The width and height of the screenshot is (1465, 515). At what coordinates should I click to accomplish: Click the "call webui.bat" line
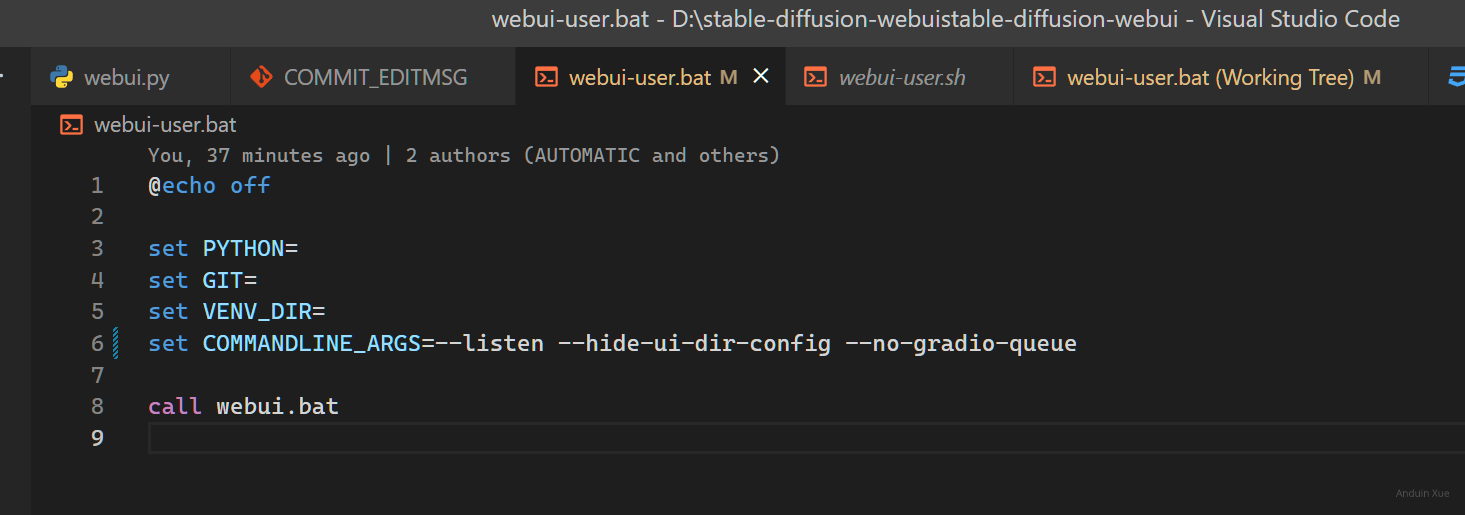tap(243, 407)
